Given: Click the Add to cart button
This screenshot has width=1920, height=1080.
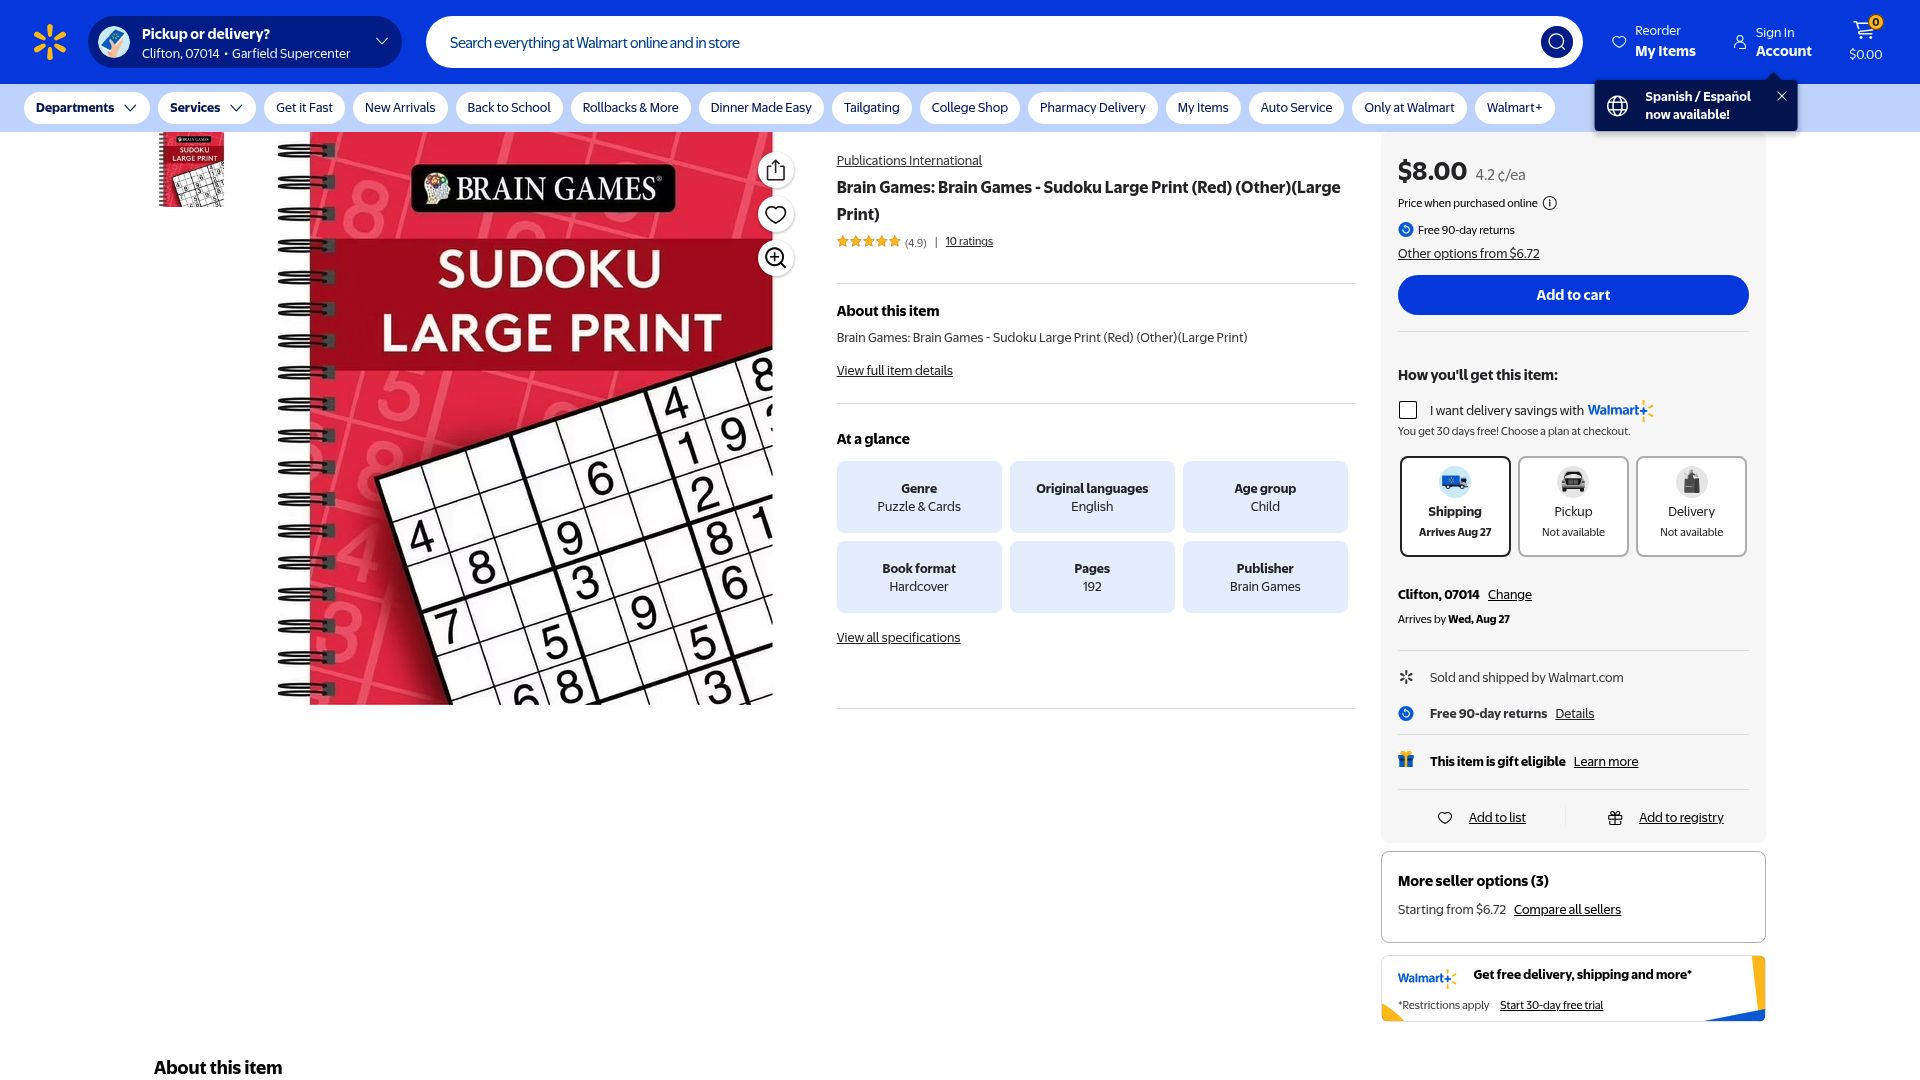Looking at the screenshot, I should (1572, 295).
